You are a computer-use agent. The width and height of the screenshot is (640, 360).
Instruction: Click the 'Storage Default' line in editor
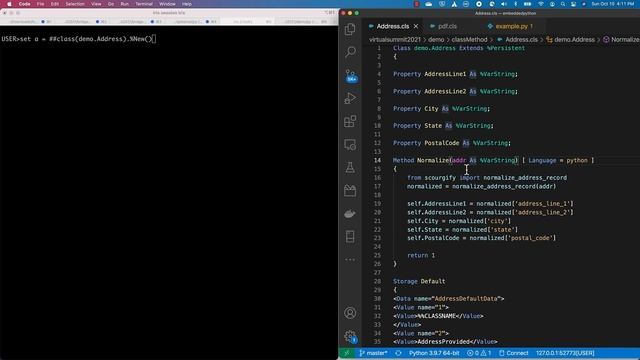[419, 281]
